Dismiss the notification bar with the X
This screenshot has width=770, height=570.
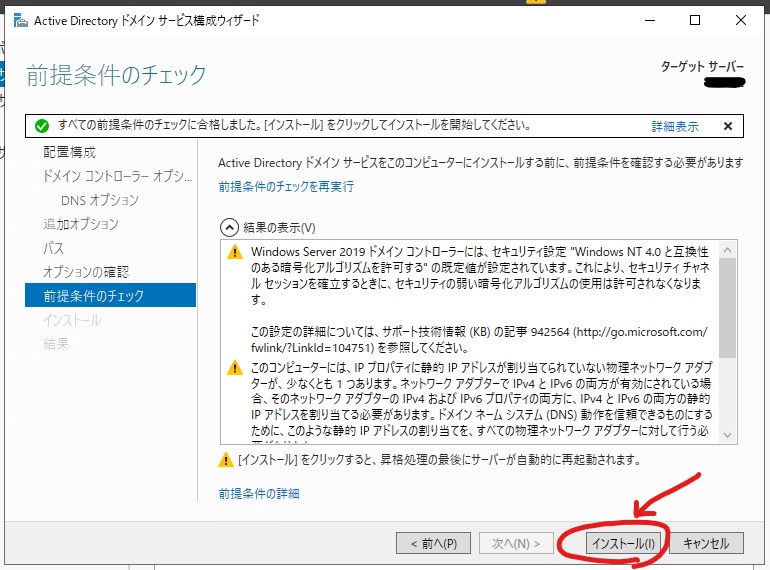pyautogui.click(x=728, y=126)
